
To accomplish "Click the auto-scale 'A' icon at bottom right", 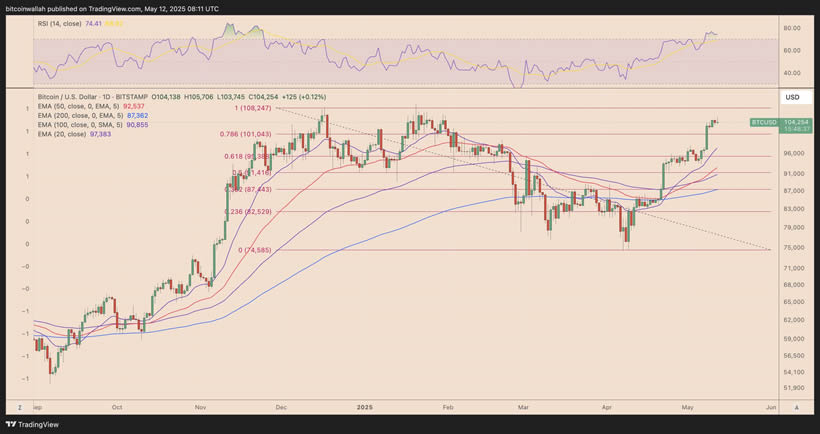I will tap(796, 408).
